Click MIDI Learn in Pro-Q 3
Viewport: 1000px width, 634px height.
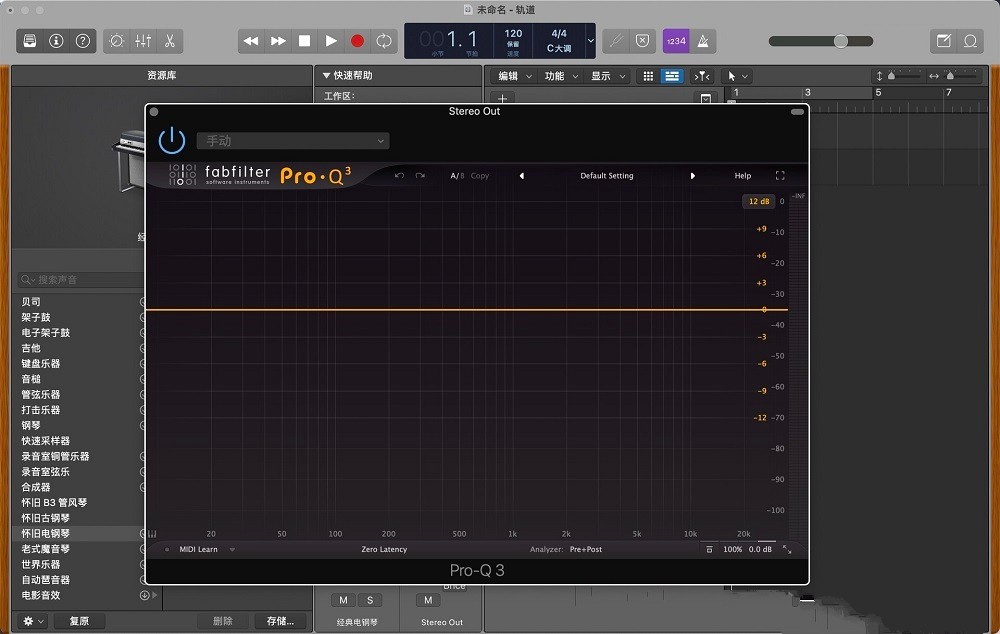tap(198, 549)
